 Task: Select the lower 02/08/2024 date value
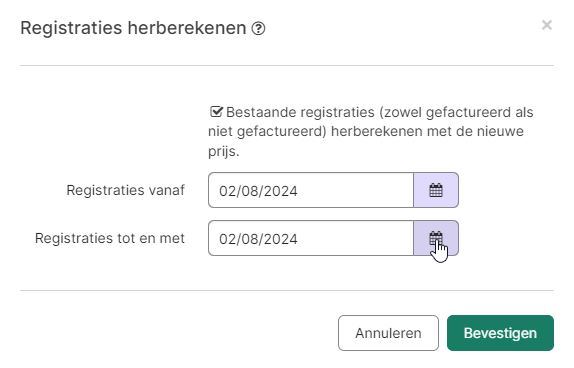click(x=258, y=239)
